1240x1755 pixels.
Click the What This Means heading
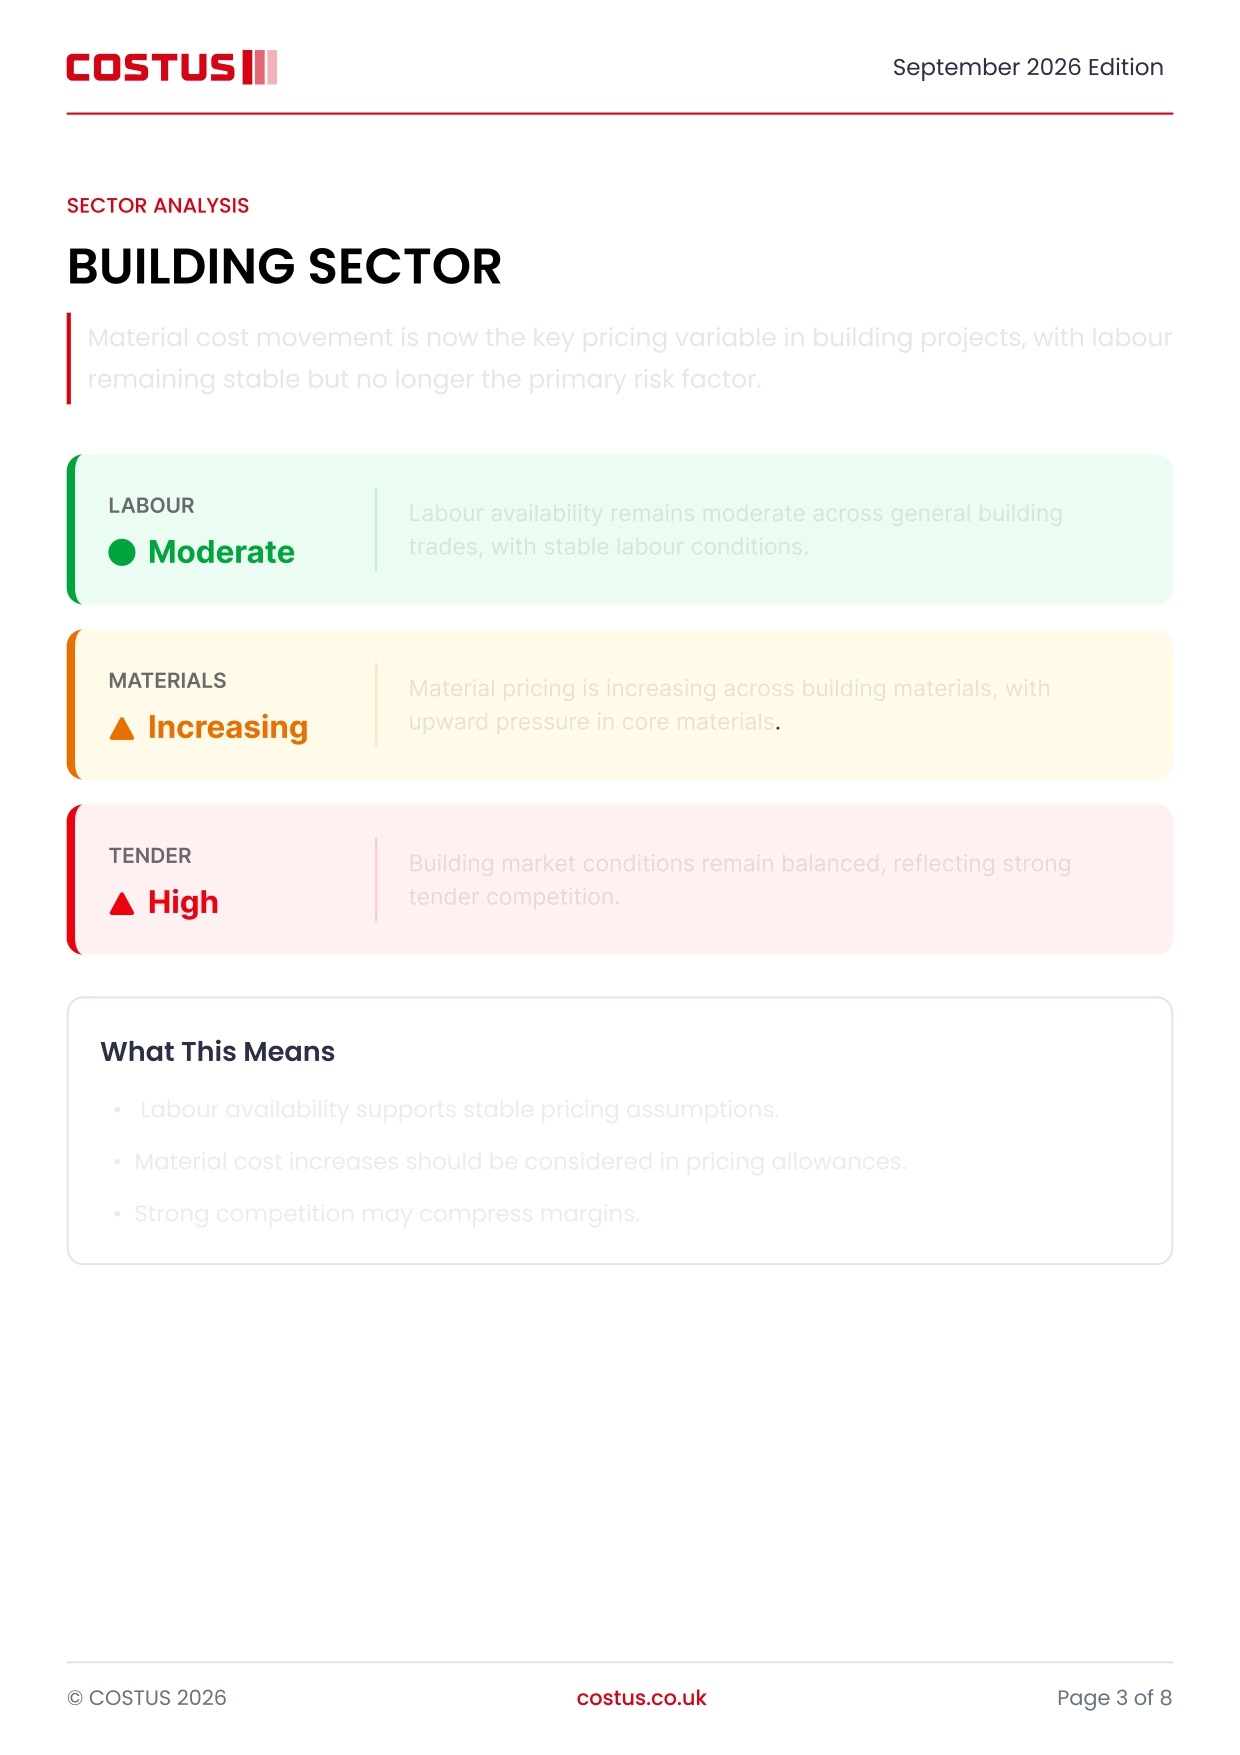(x=218, y=1051)
